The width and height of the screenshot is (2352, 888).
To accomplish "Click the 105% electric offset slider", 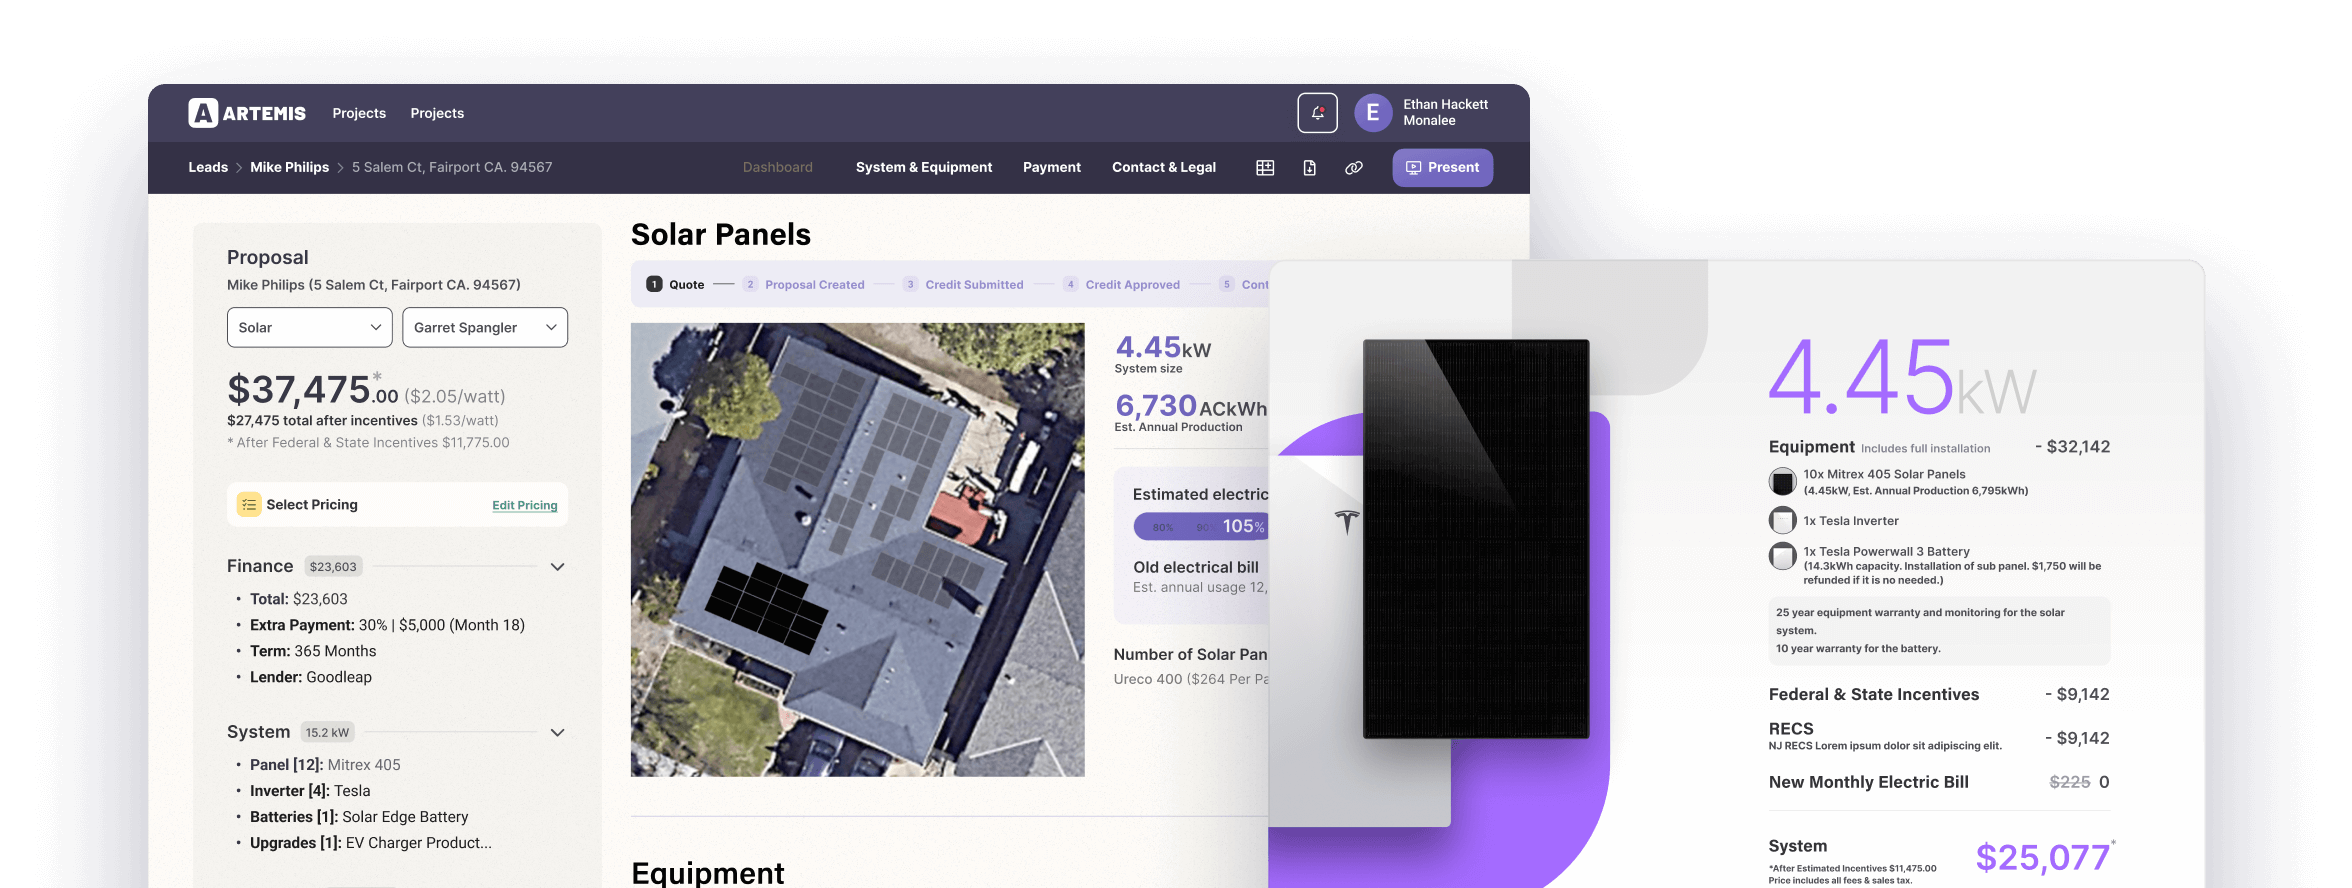I will click(x=1201, y=526).
